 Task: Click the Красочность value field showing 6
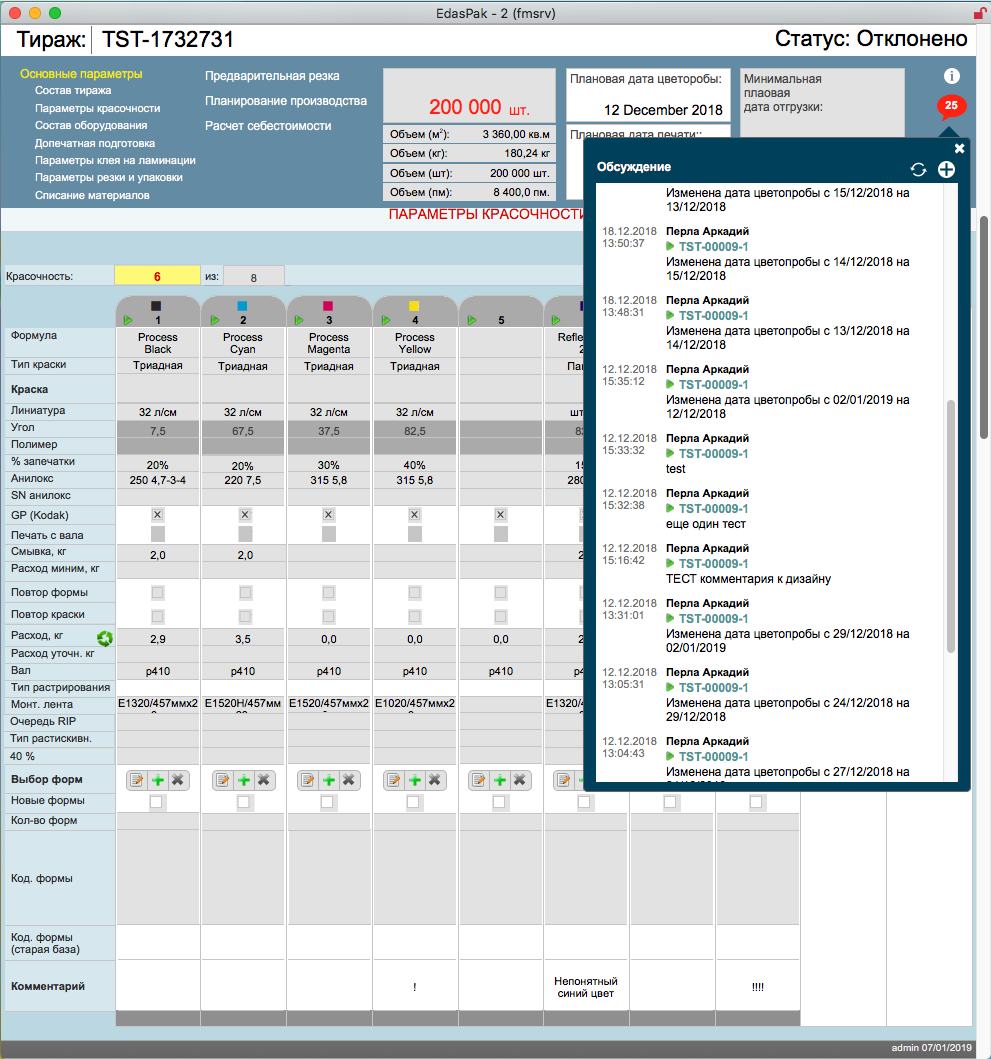coord(157,276)
